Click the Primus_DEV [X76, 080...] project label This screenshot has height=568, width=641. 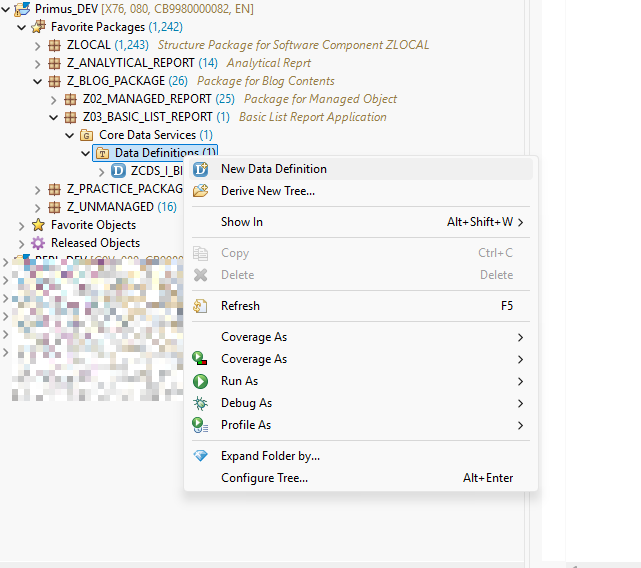[144, 9]
